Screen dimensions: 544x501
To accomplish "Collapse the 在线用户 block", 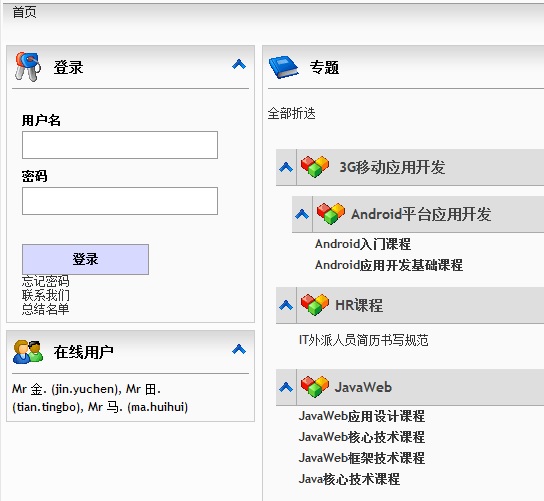I will [239, 349].
